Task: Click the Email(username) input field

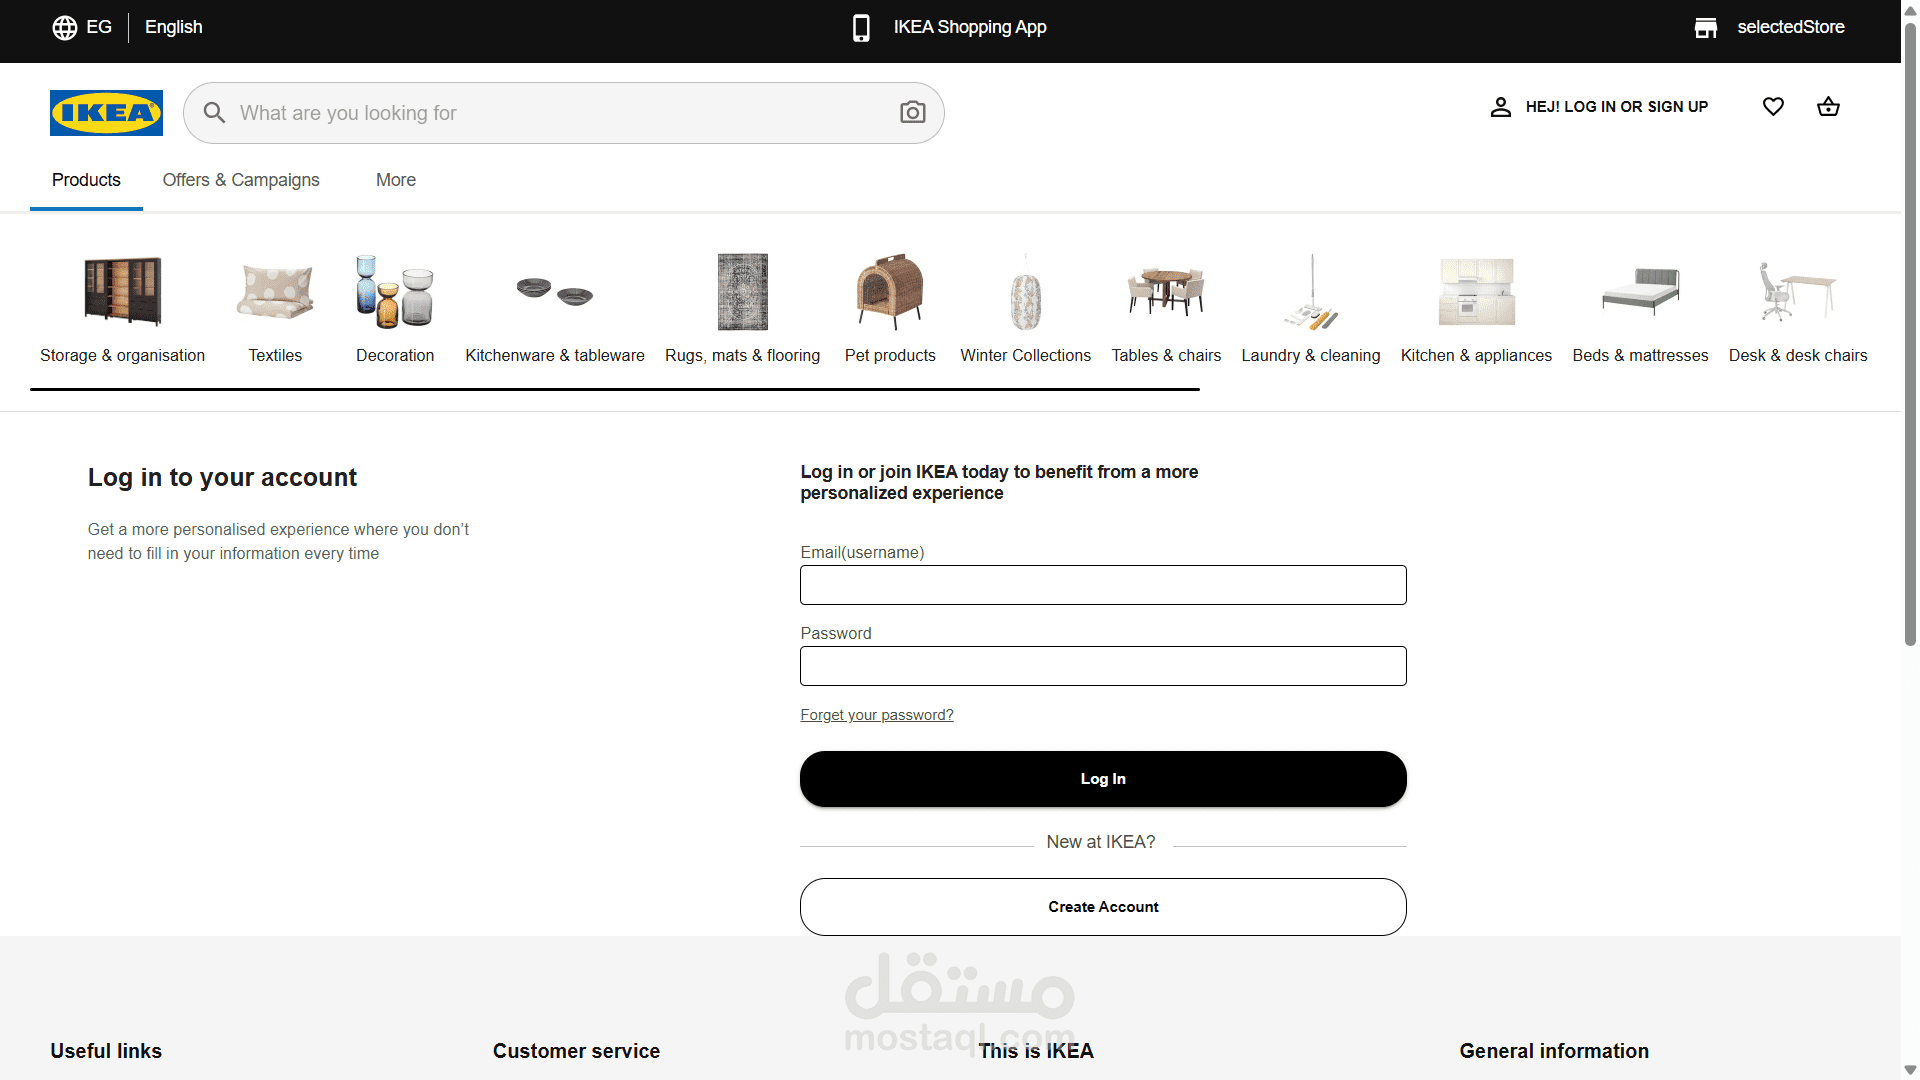Action: point(1103,585)
